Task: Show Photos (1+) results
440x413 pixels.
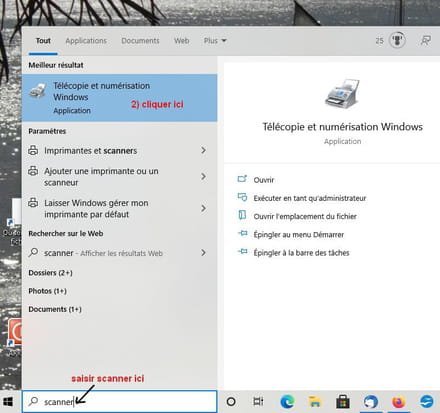Action: pyautogui.click(x=47, y=291)
